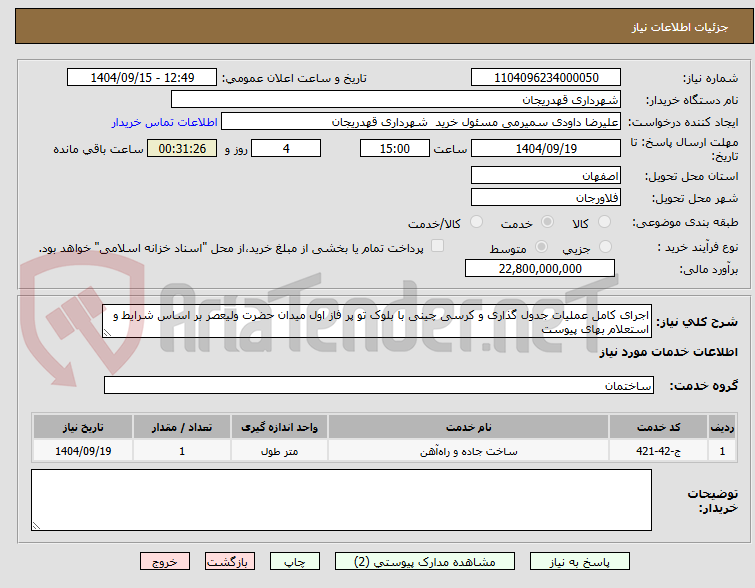Click service code cell ج-42-421
The width and height of the screenshot is (755, 588).
[x=658, y=451]
